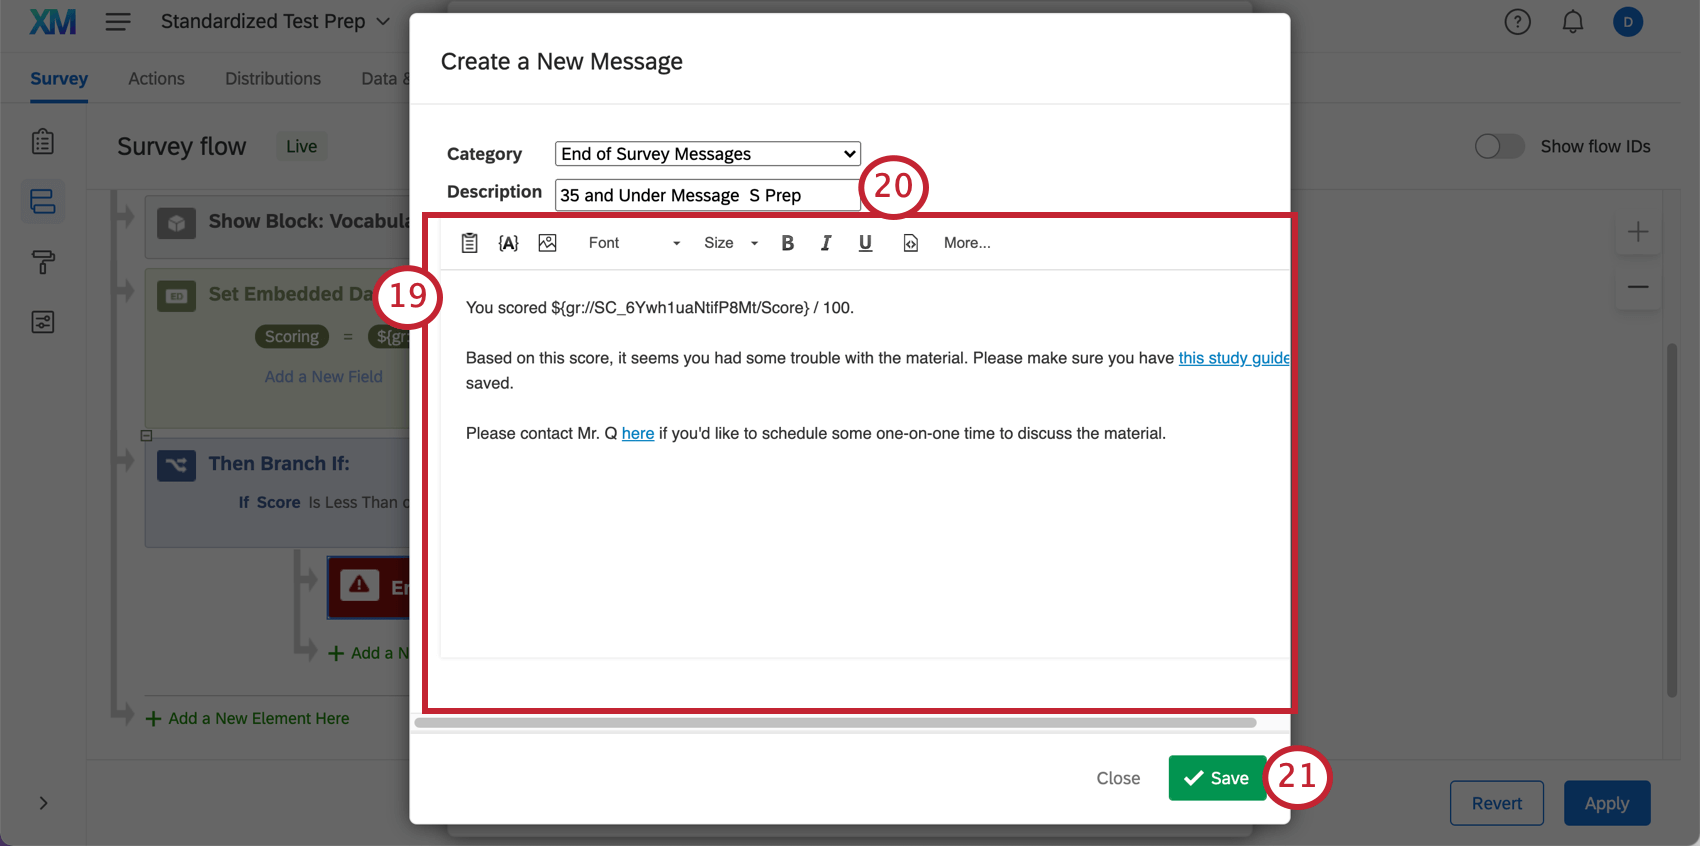Expand the Font dropdown
Image resolution: width=1700 pixels, height=846 pixels.
coord(634,243)
